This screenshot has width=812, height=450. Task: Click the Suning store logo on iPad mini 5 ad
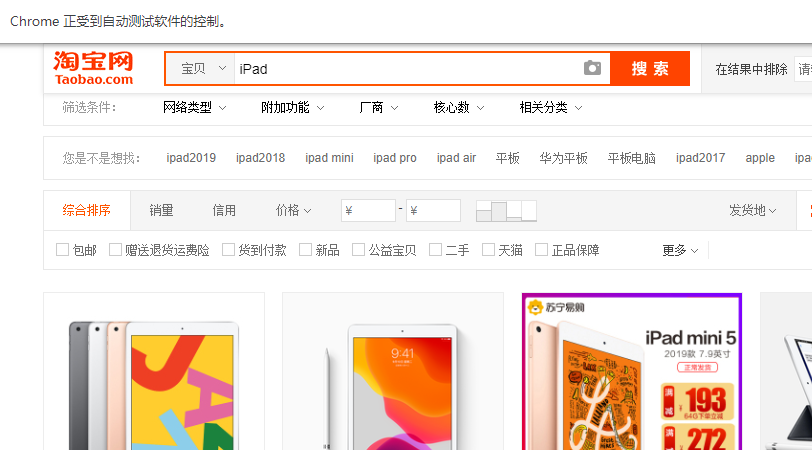(x=556, y=308)
